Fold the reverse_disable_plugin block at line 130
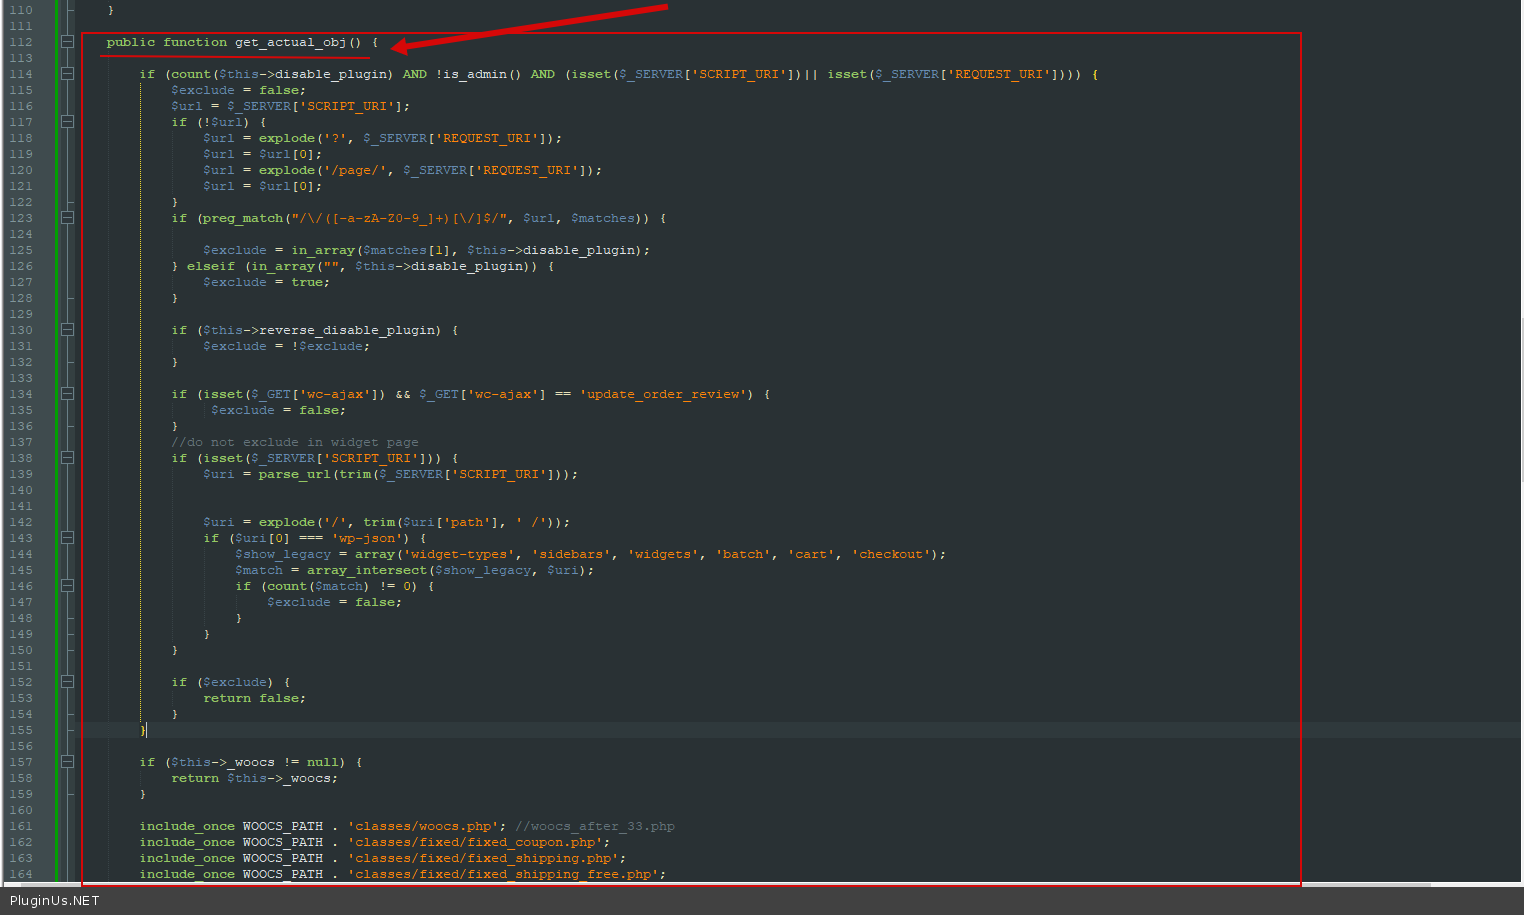 pyautogui.click(x=67, y=330)
